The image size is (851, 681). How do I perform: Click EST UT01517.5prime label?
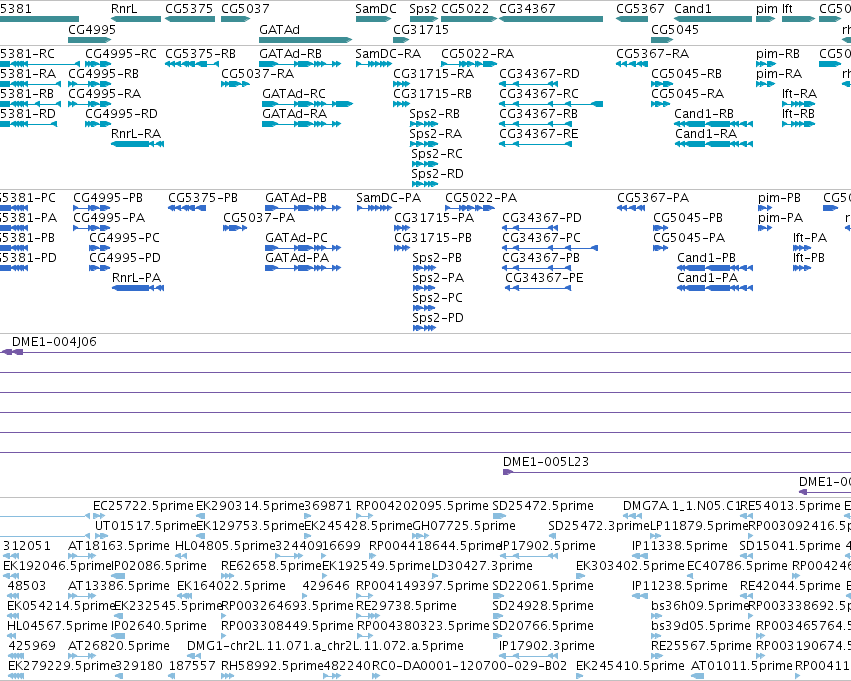145,526
